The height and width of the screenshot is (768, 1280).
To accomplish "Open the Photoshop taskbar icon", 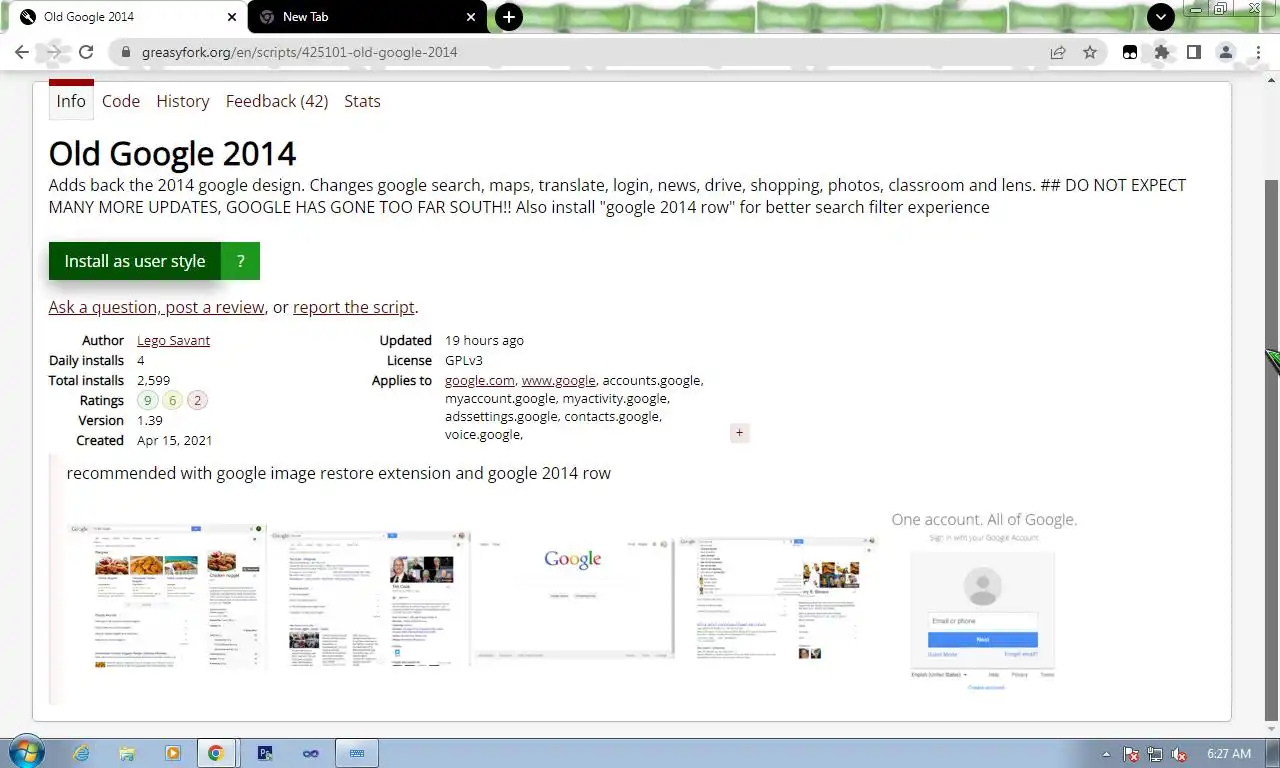I will tap(265, 754).
